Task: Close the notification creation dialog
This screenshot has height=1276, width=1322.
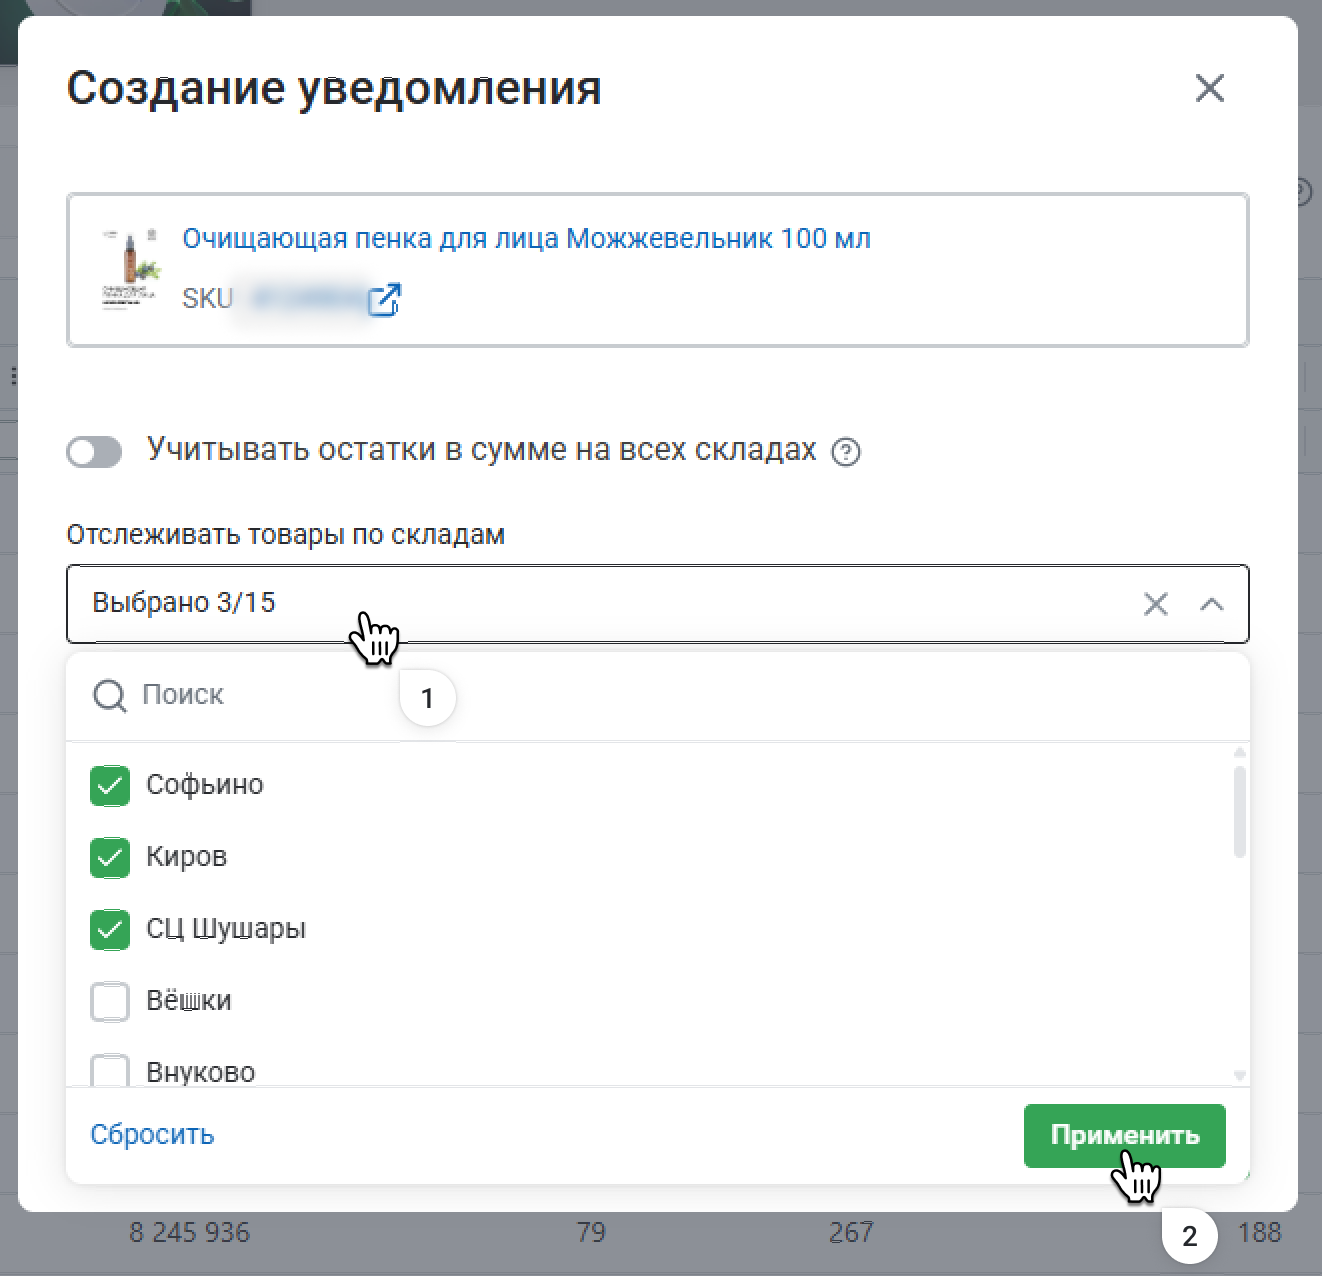Action: (1209, 88)
